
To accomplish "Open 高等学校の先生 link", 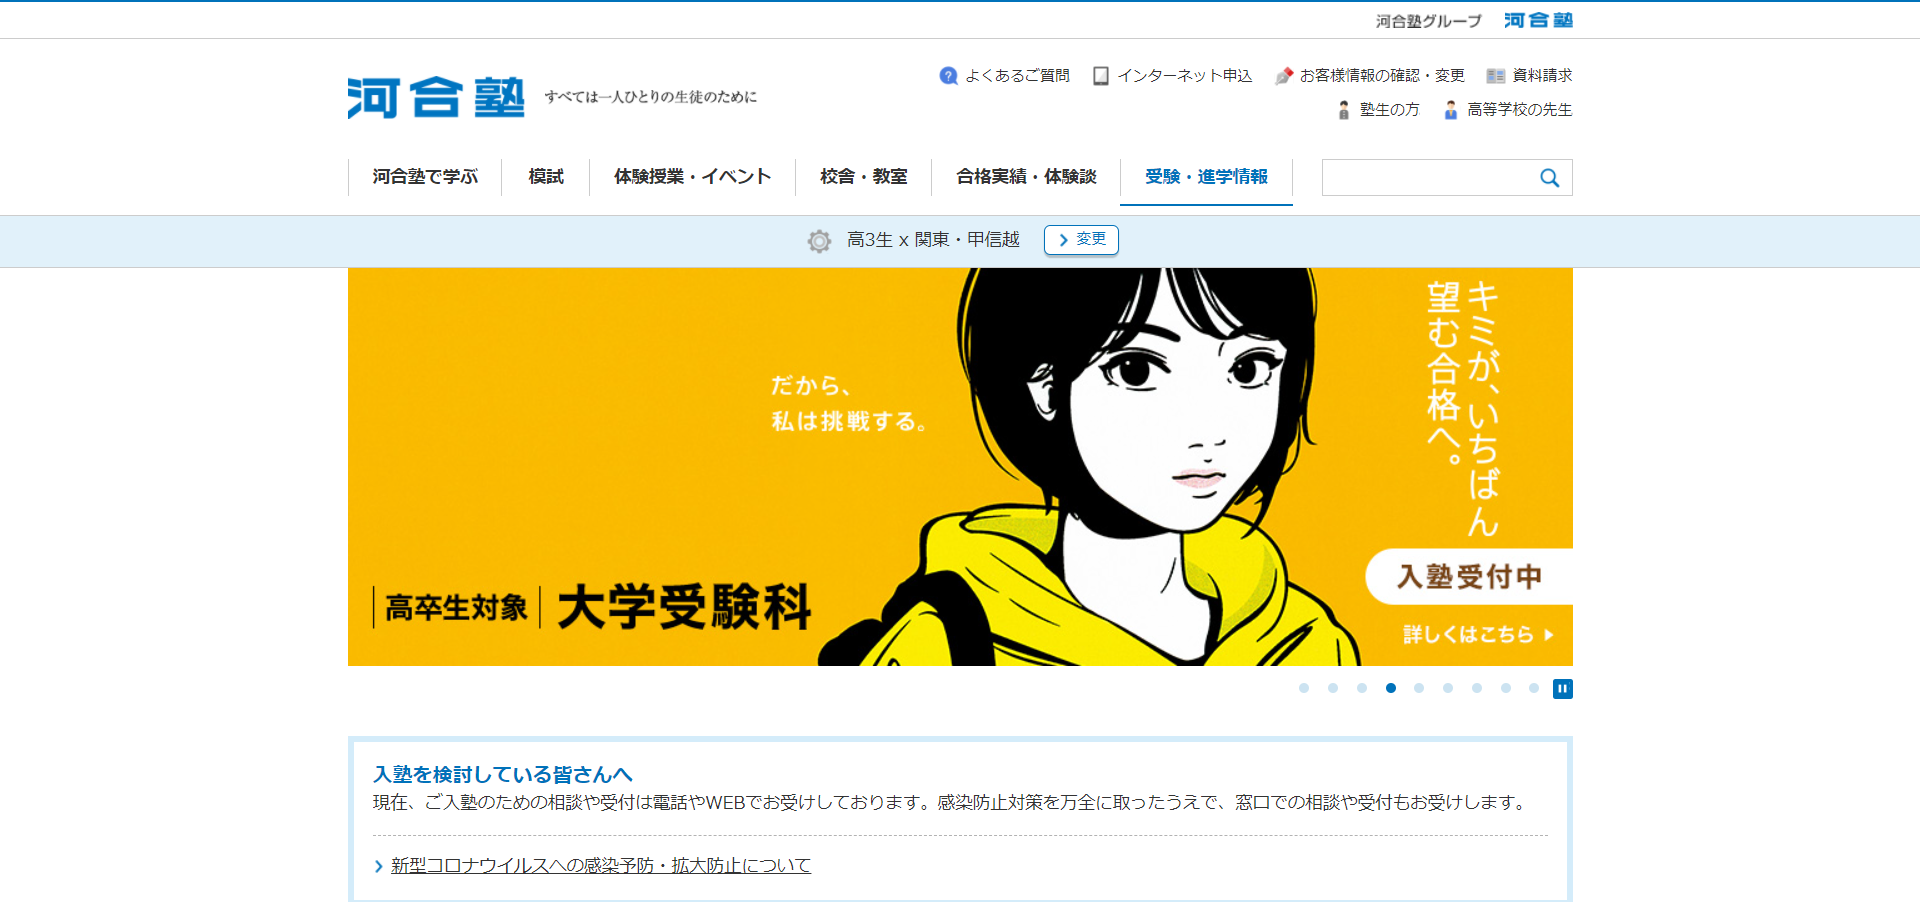I will 1519,110.
